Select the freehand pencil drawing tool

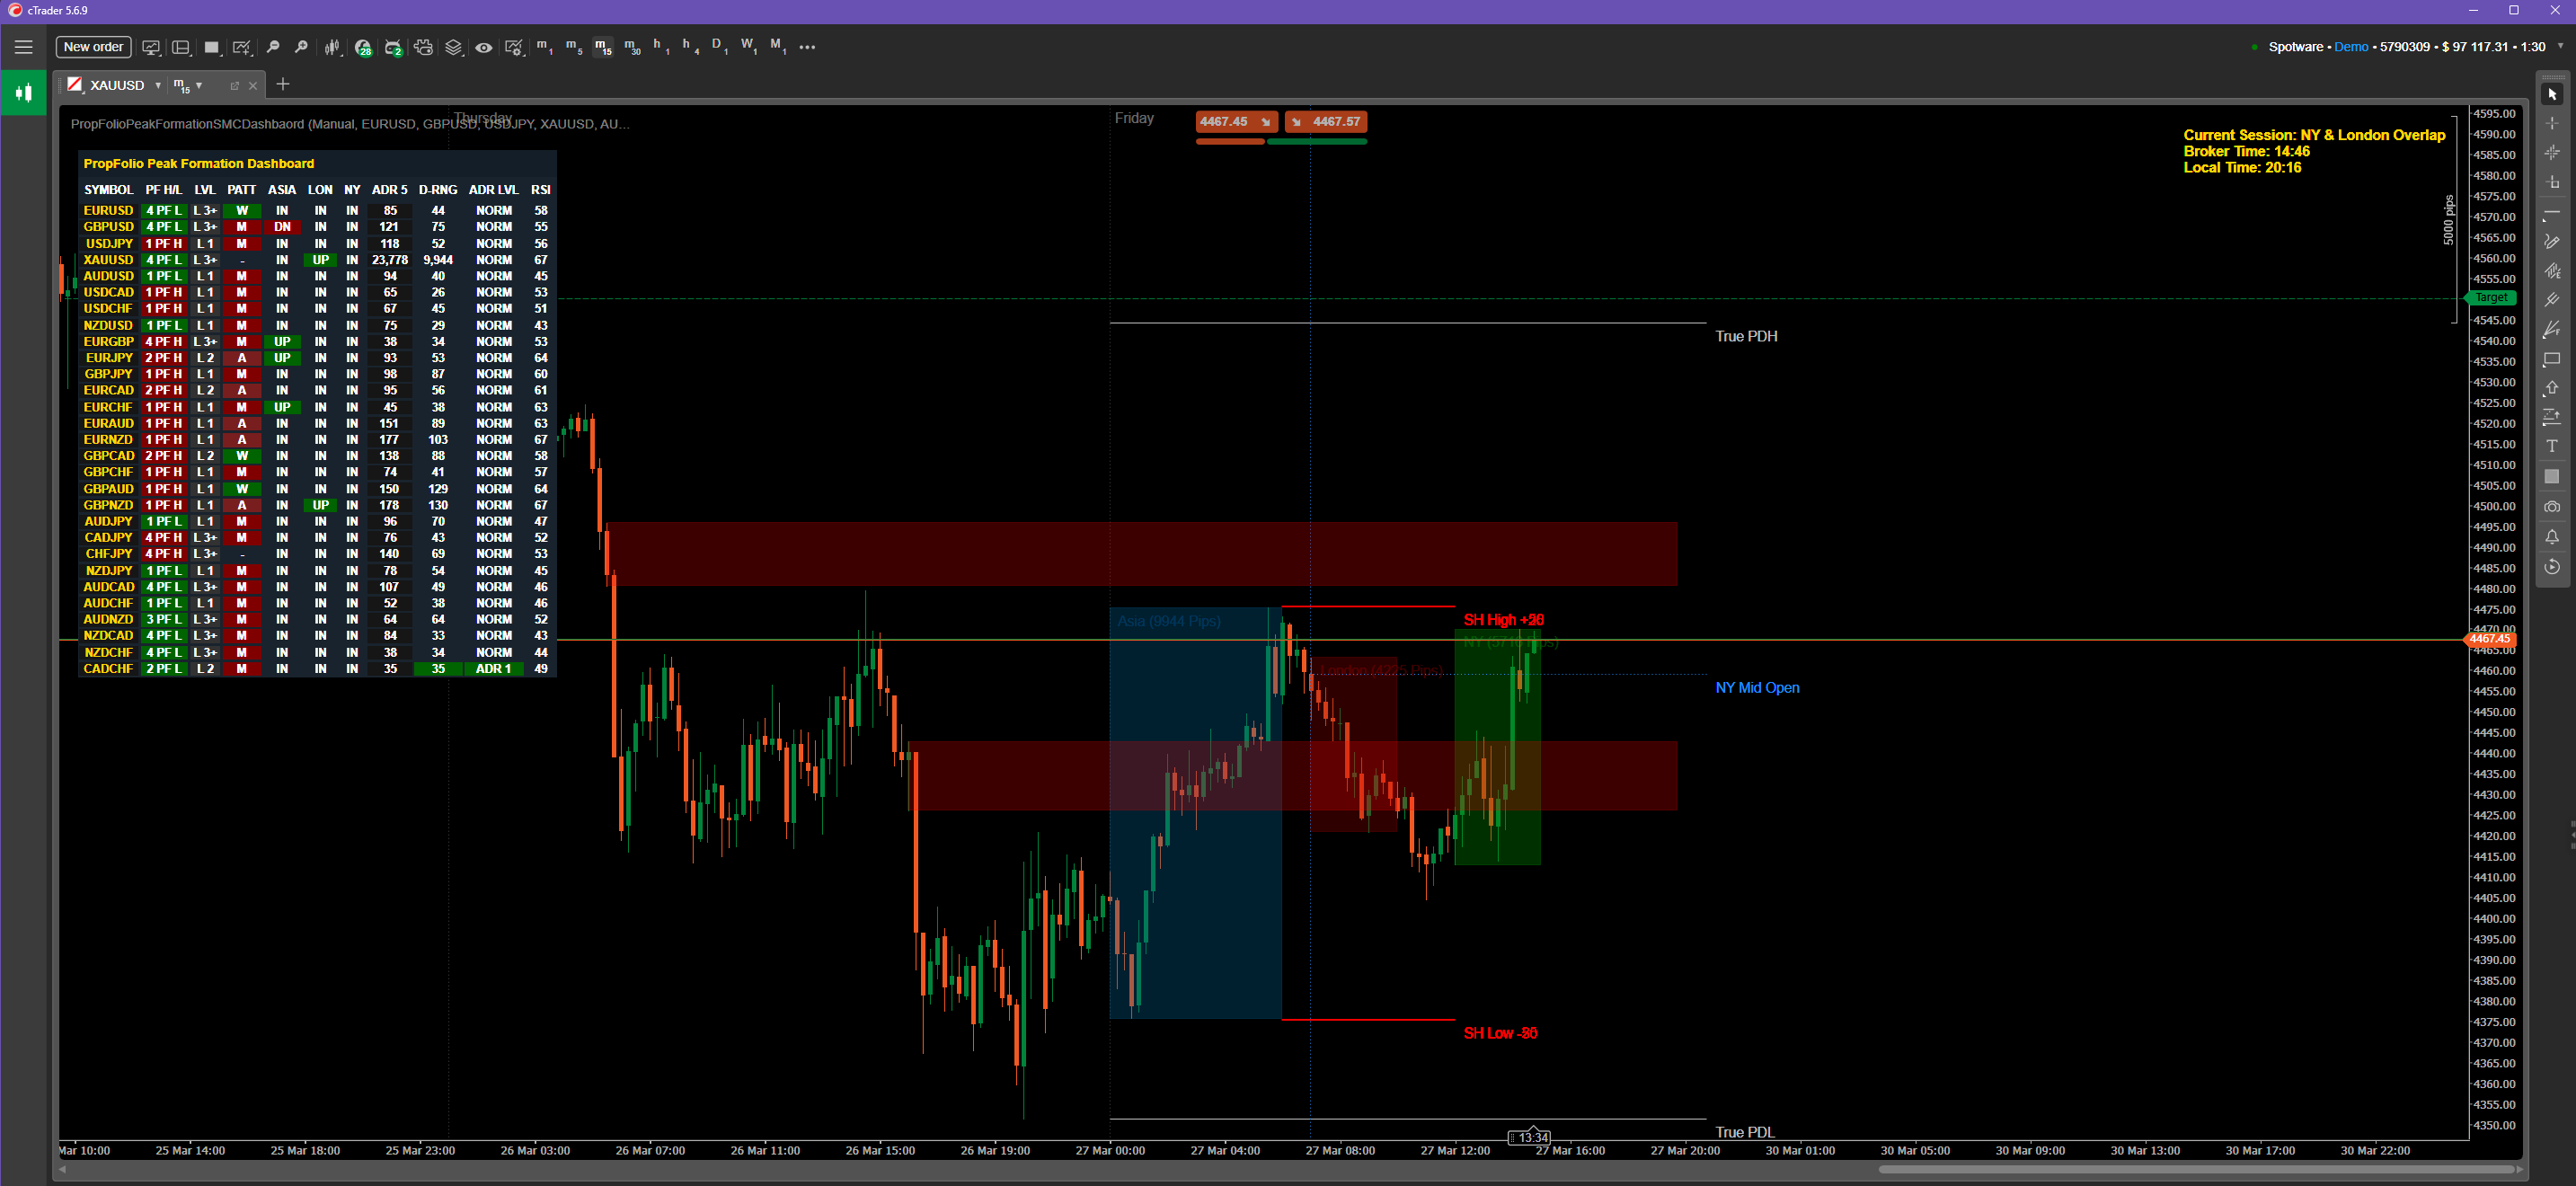pyautogui.click(x=2551, y=241)
